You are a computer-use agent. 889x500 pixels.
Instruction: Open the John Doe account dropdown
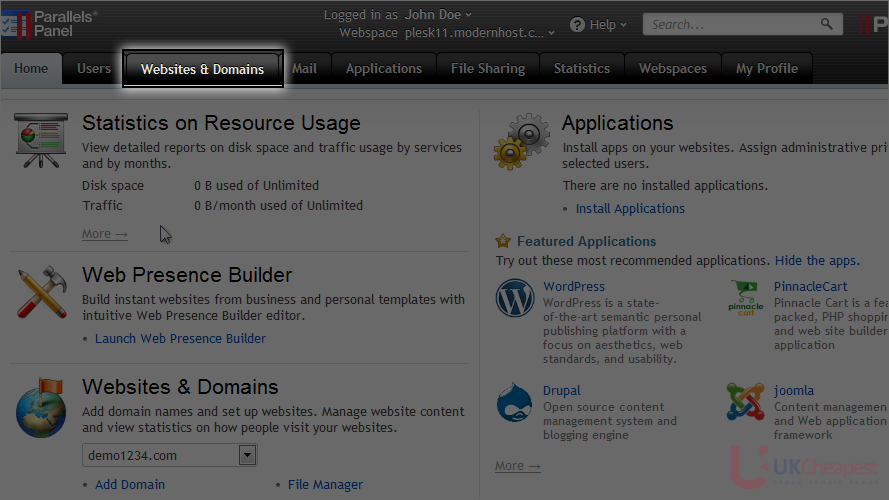pyautogui.click(x=438, y=15)
